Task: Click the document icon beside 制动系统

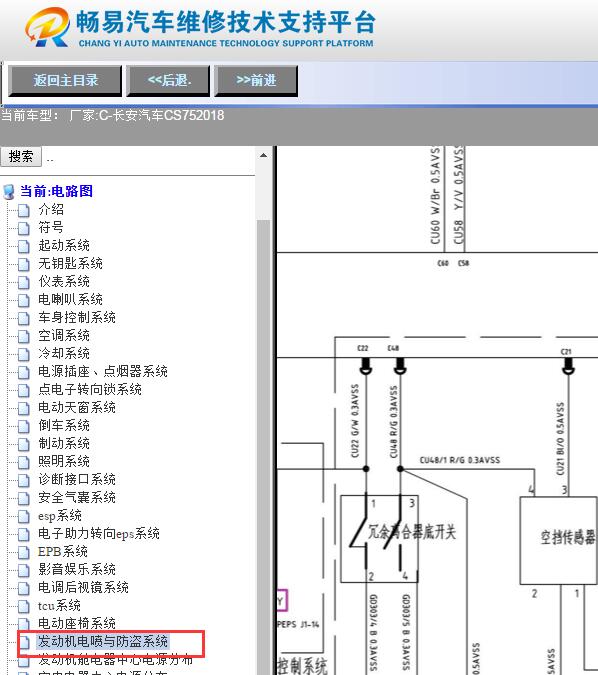Action: [x=24, y=445]
